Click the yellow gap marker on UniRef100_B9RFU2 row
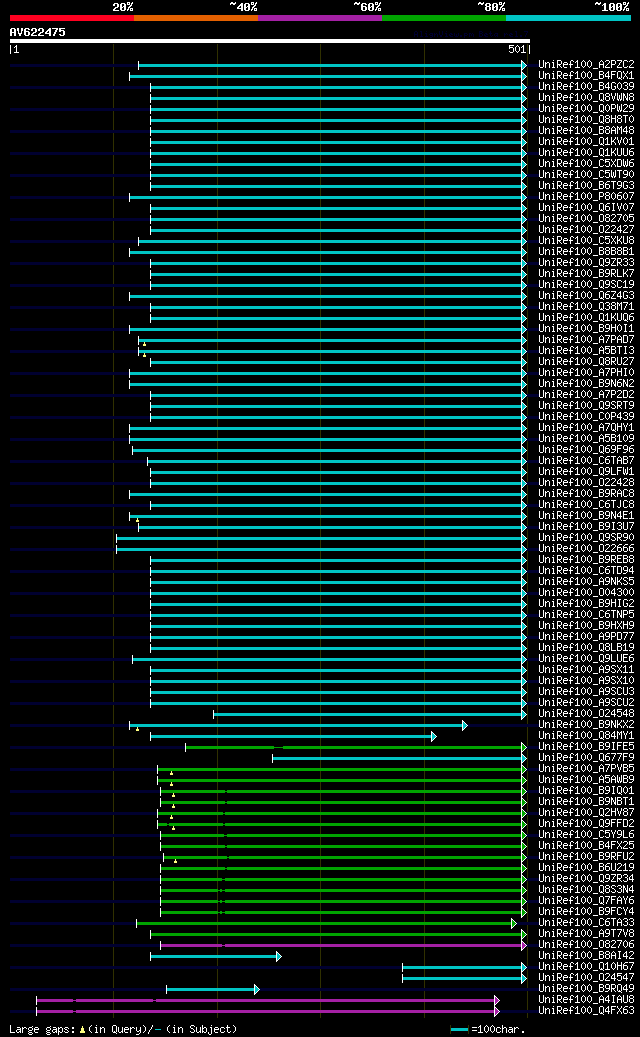 pos(175,861)
